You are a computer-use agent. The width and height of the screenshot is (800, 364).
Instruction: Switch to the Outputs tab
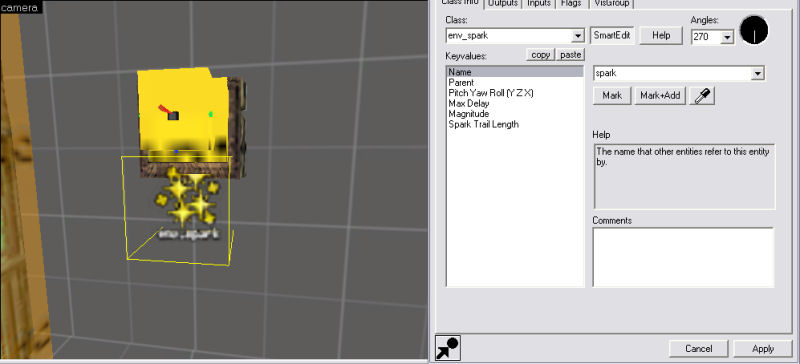click(503, 3)
